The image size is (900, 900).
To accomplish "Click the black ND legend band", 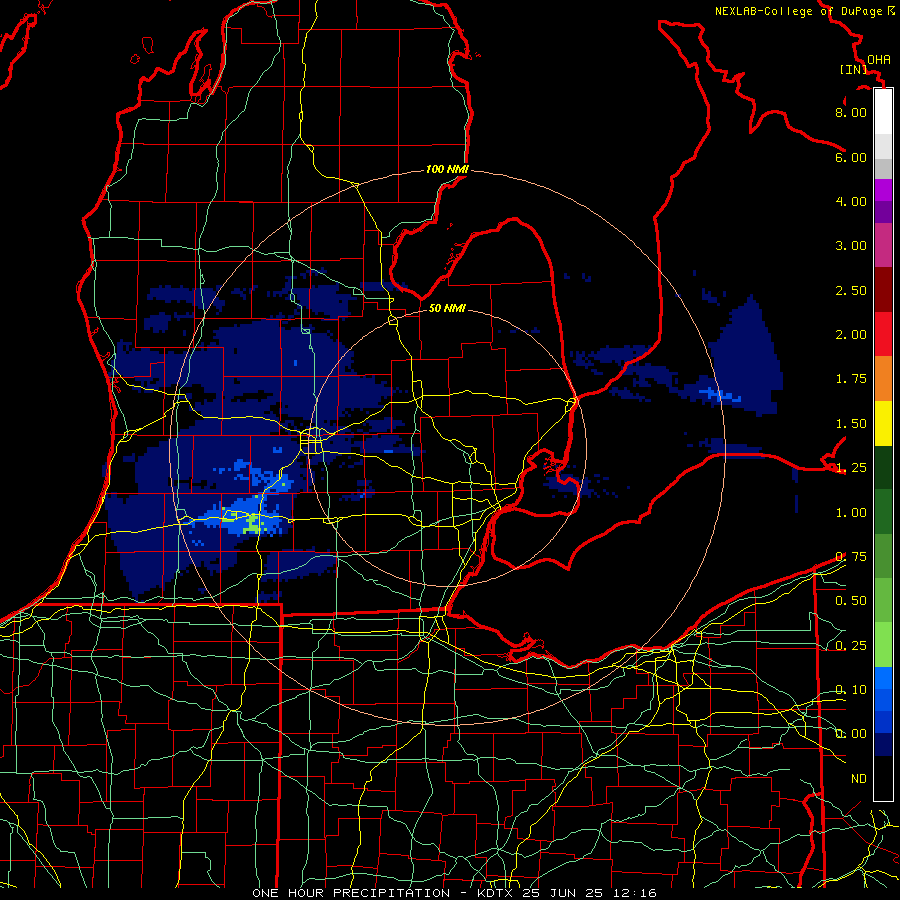I will coord(883,778).
